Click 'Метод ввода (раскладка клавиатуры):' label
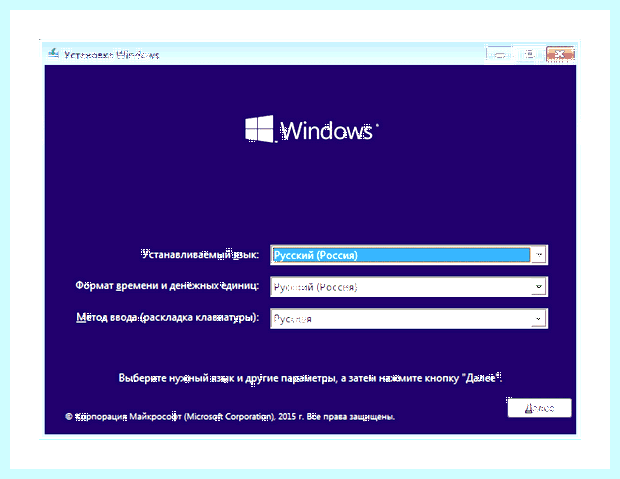Screen dimensions: 620x479 [x=168, y=318]
